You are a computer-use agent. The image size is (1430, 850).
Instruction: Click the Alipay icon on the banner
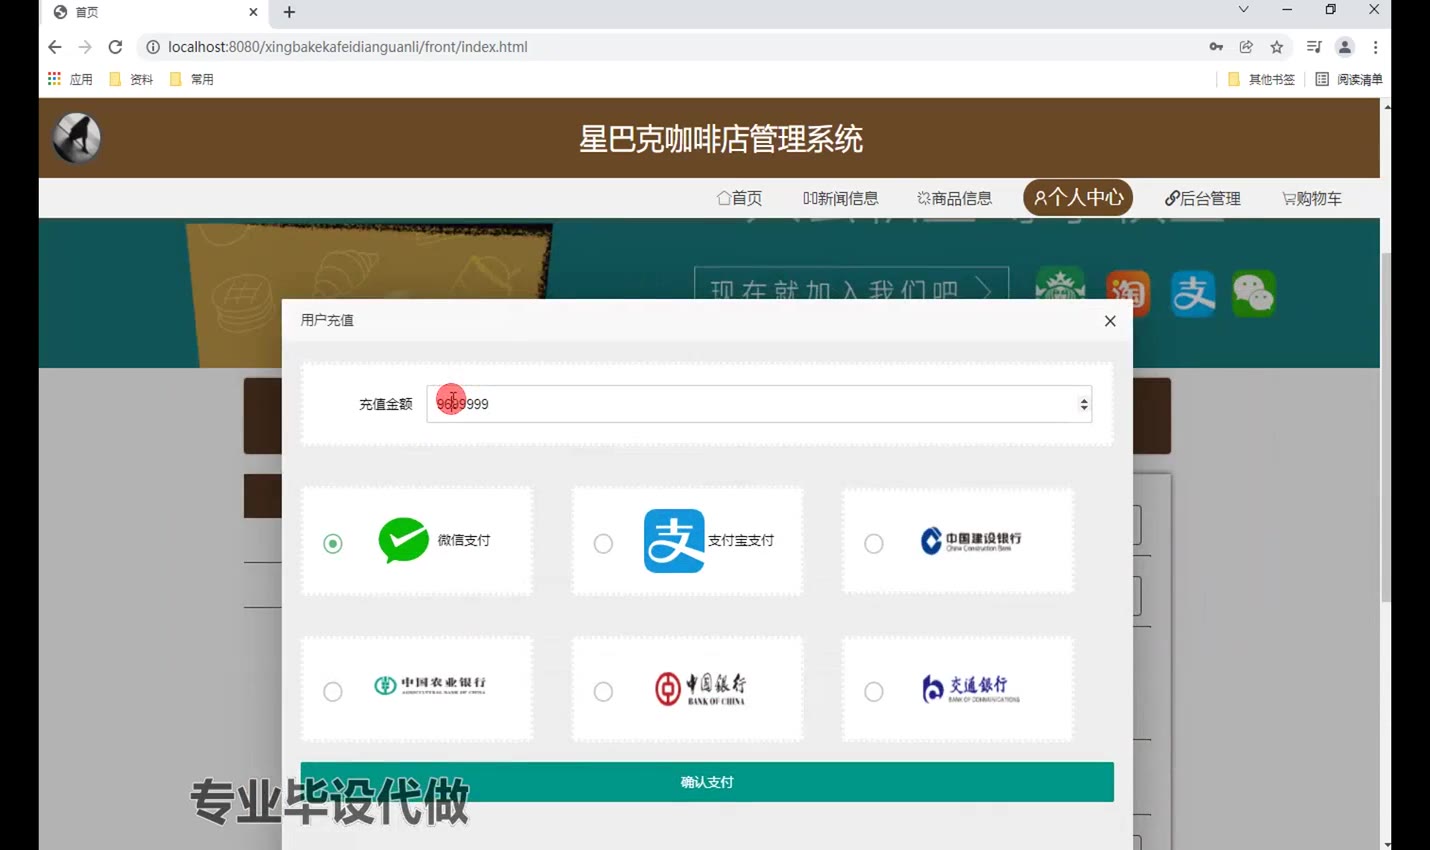pos(1193,293)
